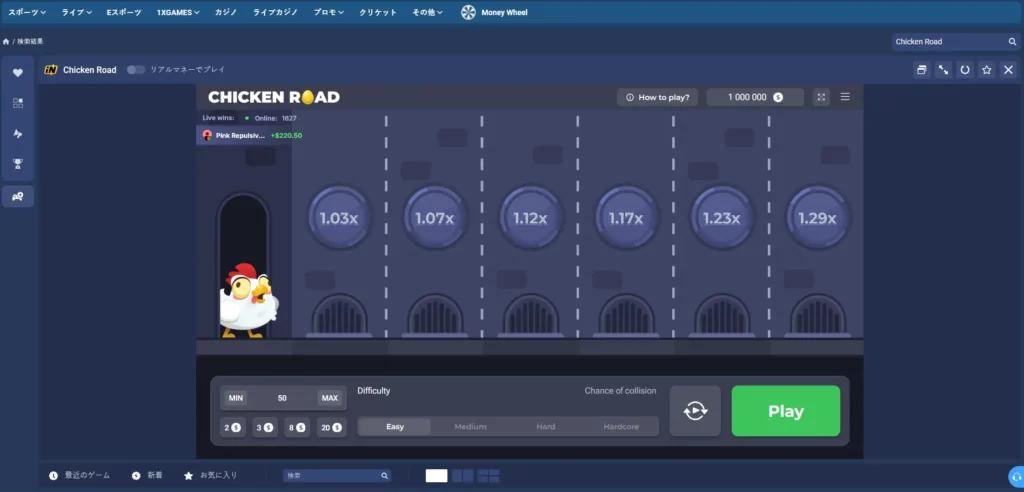Set bet to MIN
This screenshot has height=492, width=1024.
click(236, 398)
